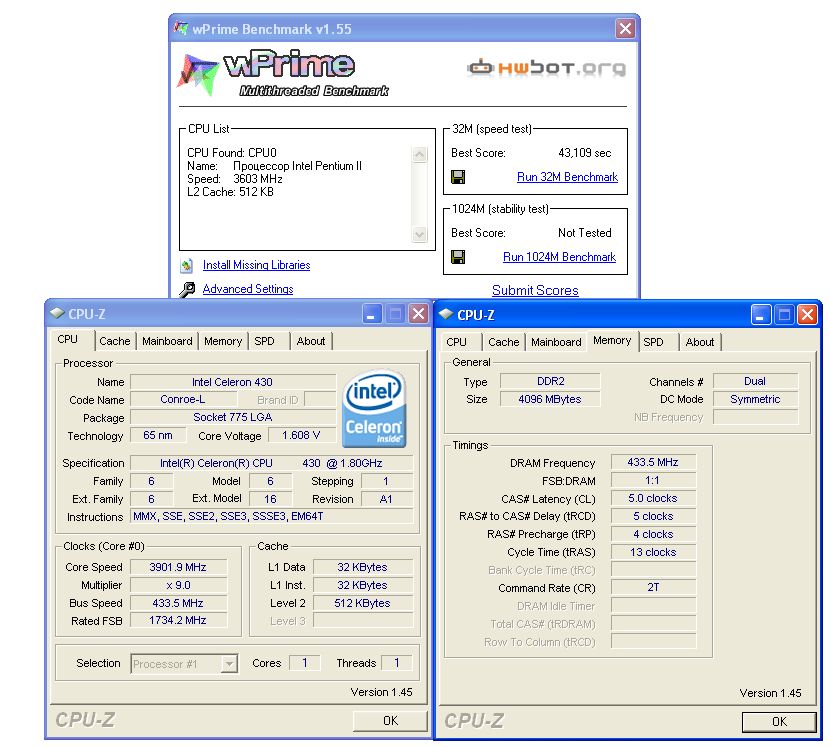Click the Core Voltage value 1.608 V

point(301,435)
